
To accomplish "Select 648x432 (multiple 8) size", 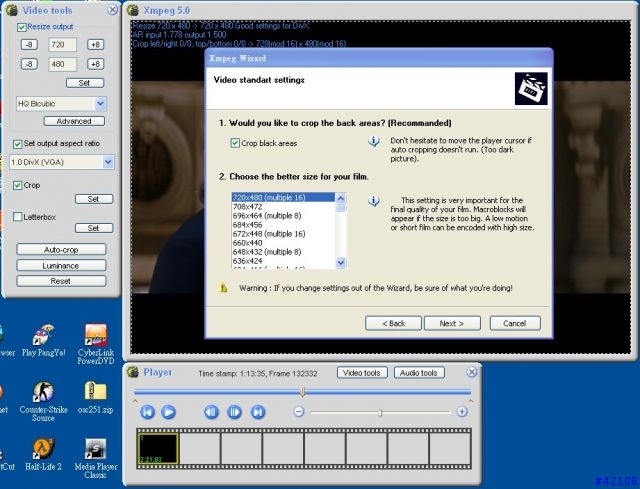I will (x=283, y=252).
